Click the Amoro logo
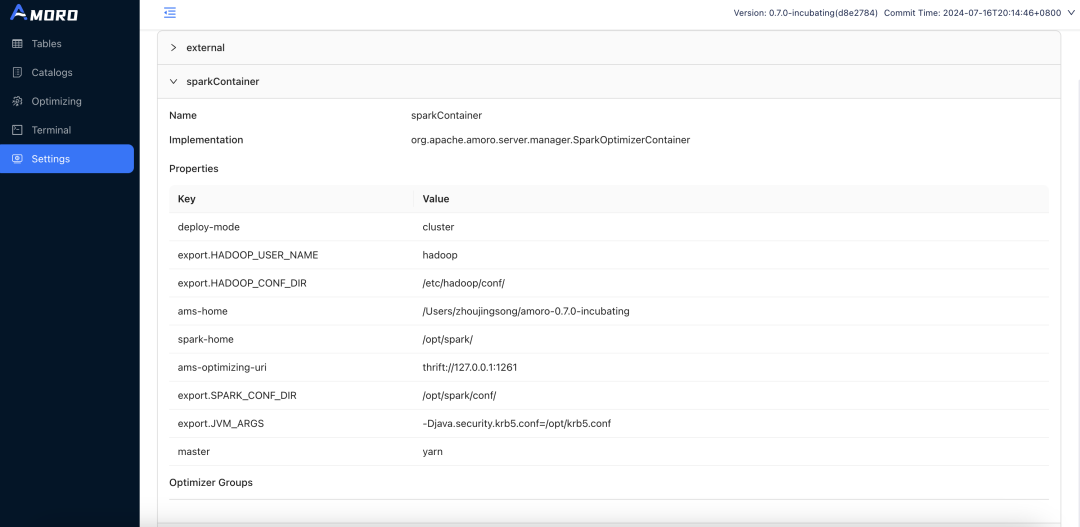Image resolution: width=1080 pixels, height=527 pixels. [44, 14]
